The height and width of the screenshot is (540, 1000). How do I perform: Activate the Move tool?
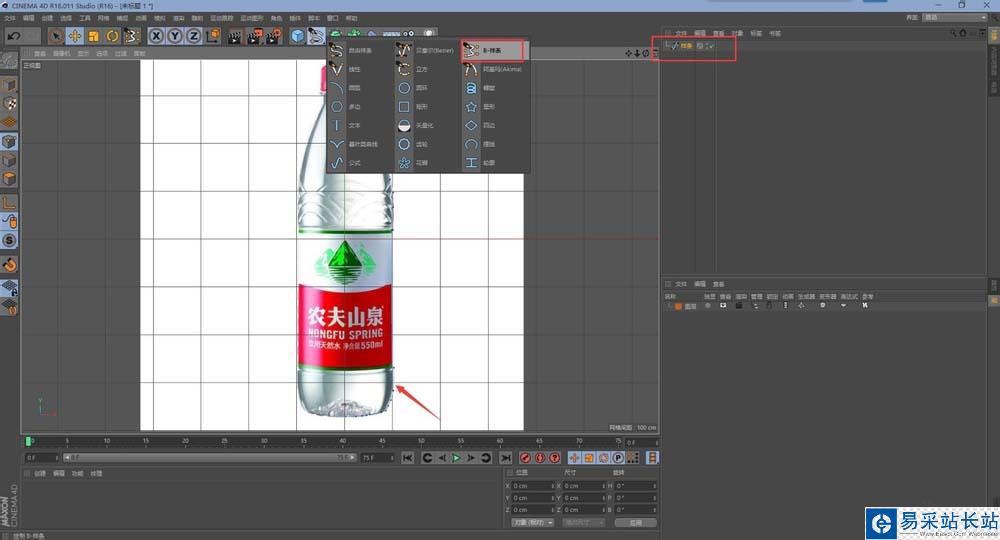tap(75, 36)
